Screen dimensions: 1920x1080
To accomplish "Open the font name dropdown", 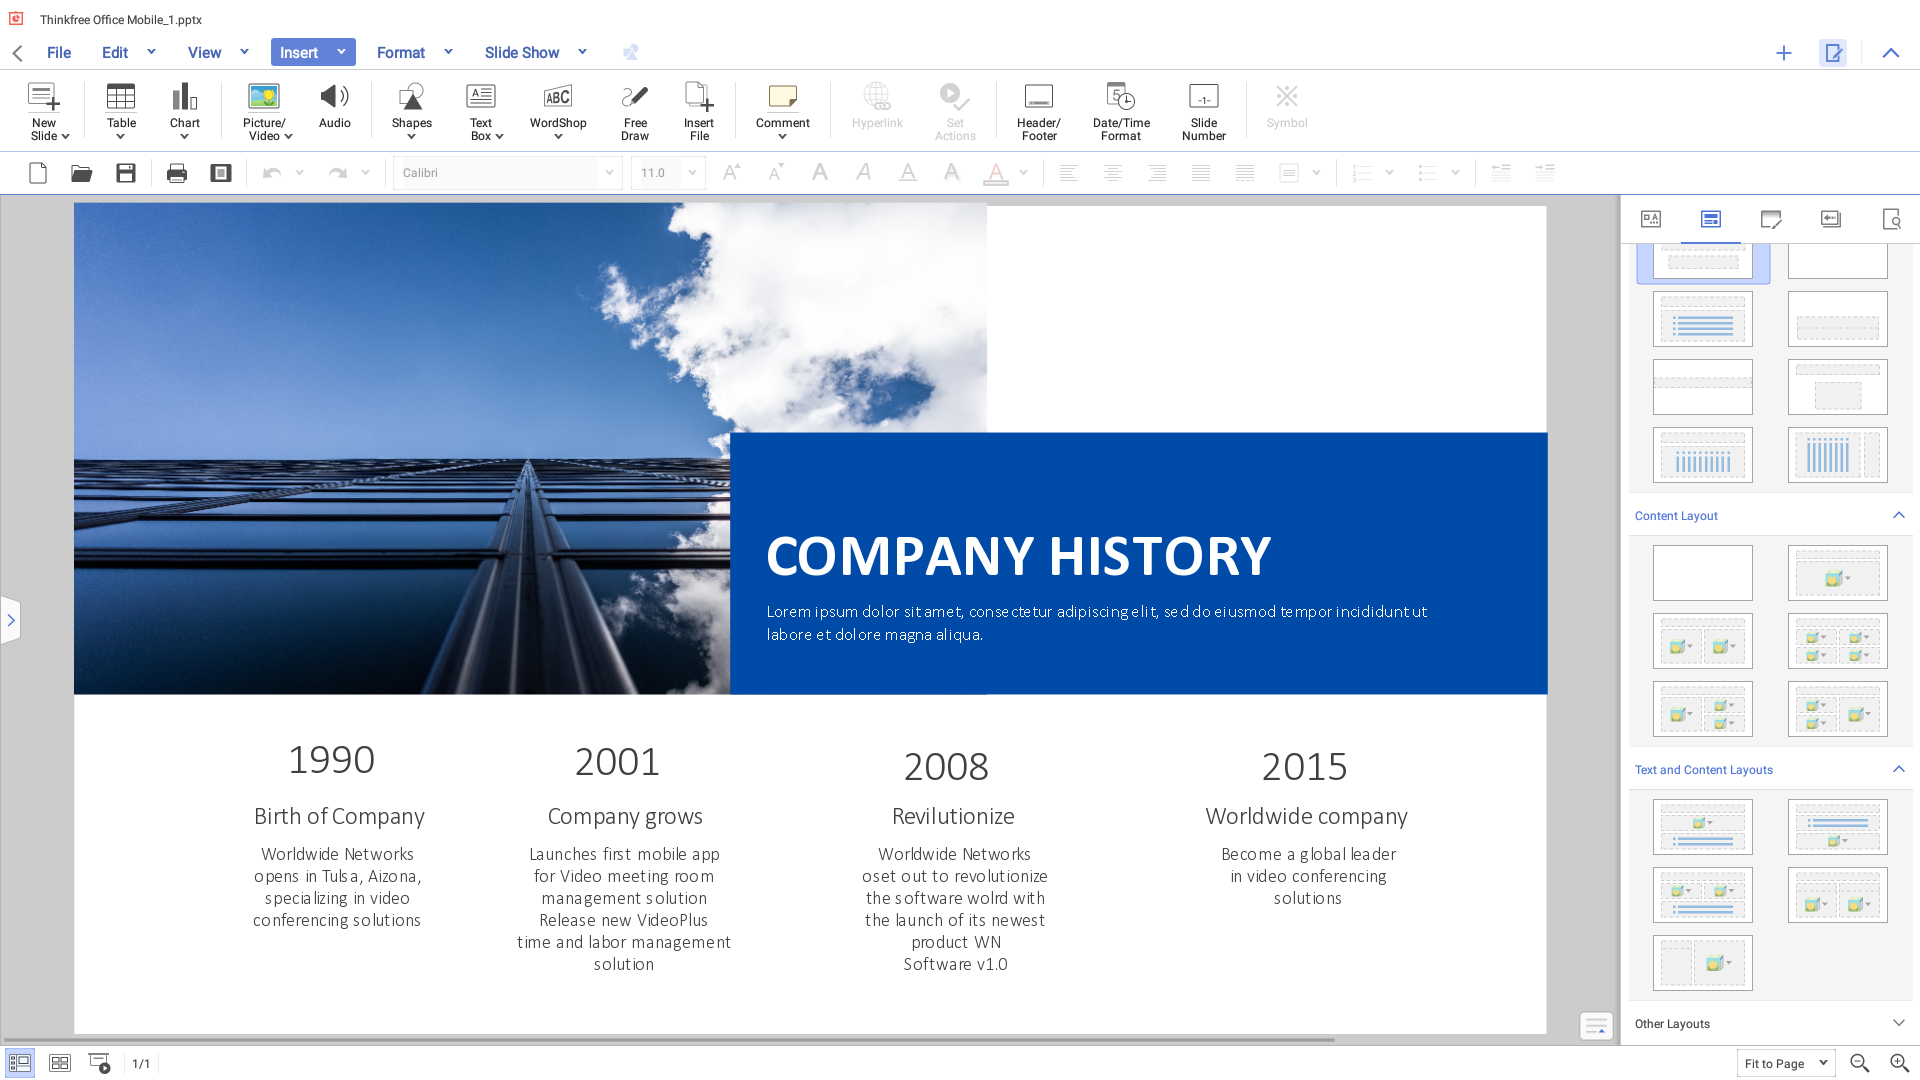I will tap(609, 173).
